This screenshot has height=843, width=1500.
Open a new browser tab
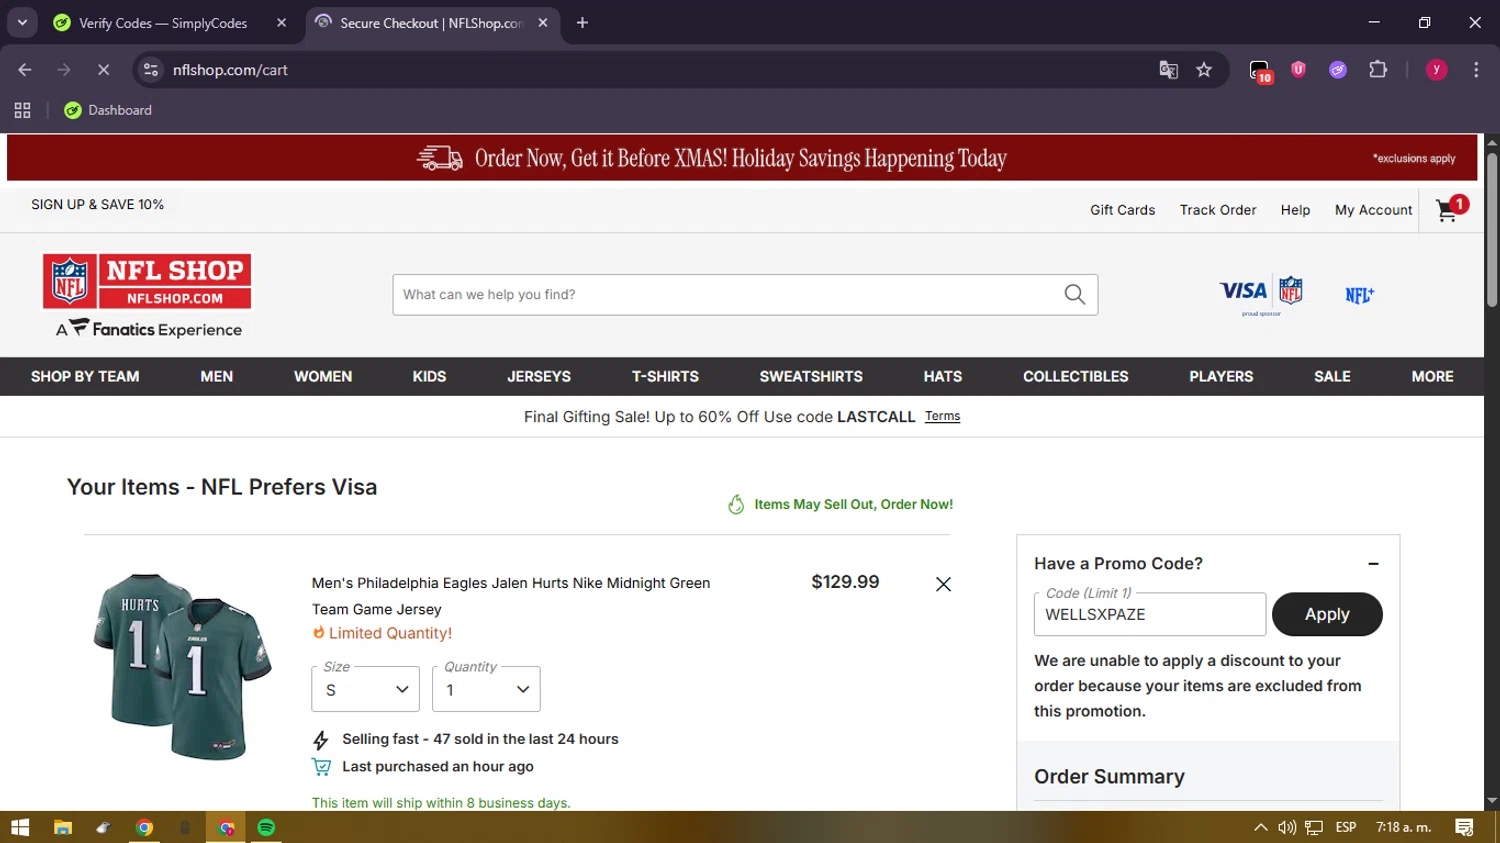[x=582, y=23]
